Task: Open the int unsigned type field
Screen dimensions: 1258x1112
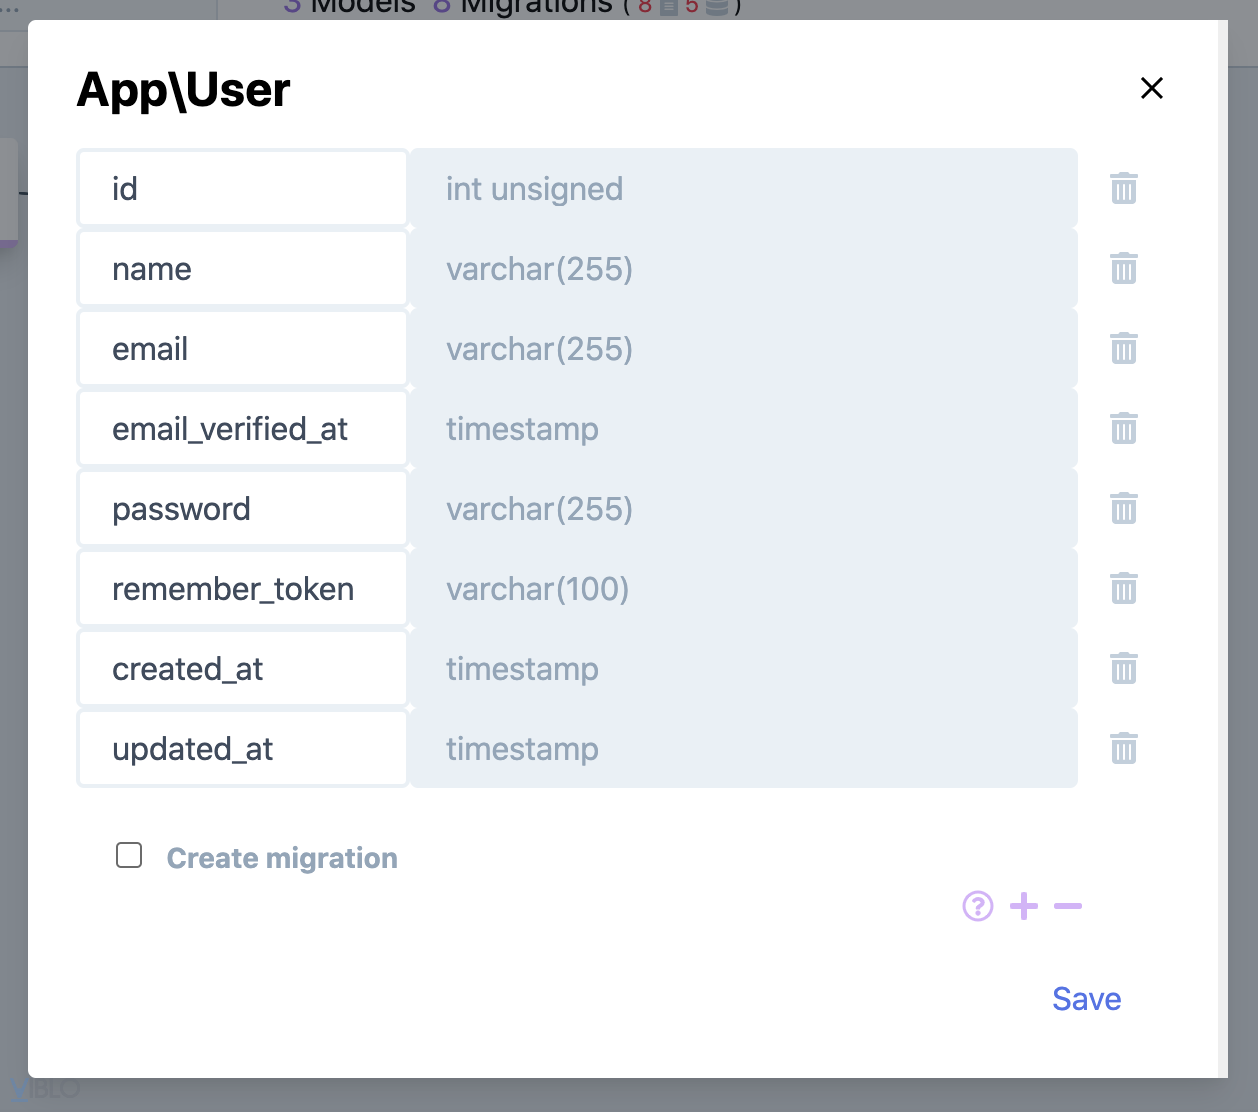Action: point(743,188)
